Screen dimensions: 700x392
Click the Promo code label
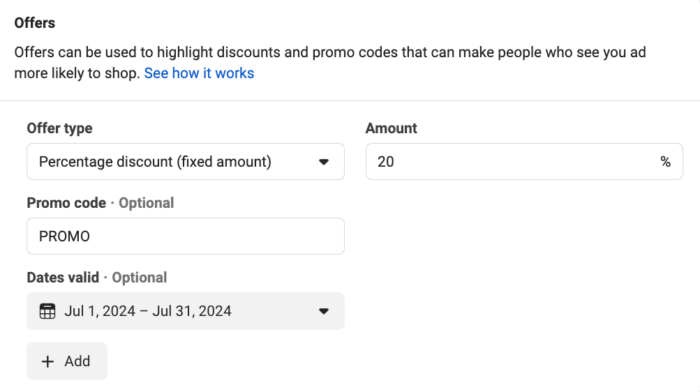[x=67, y=203]
